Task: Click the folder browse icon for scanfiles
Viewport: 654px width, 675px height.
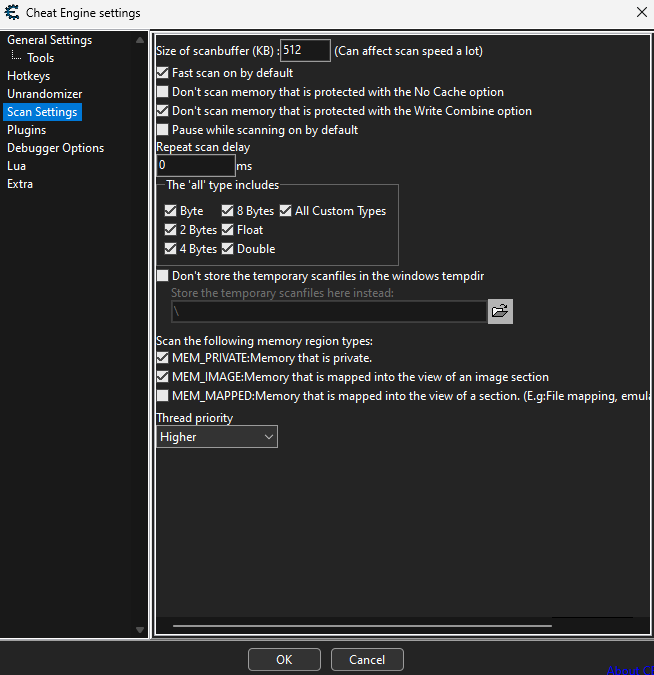Action: click(x=500, y=311)
